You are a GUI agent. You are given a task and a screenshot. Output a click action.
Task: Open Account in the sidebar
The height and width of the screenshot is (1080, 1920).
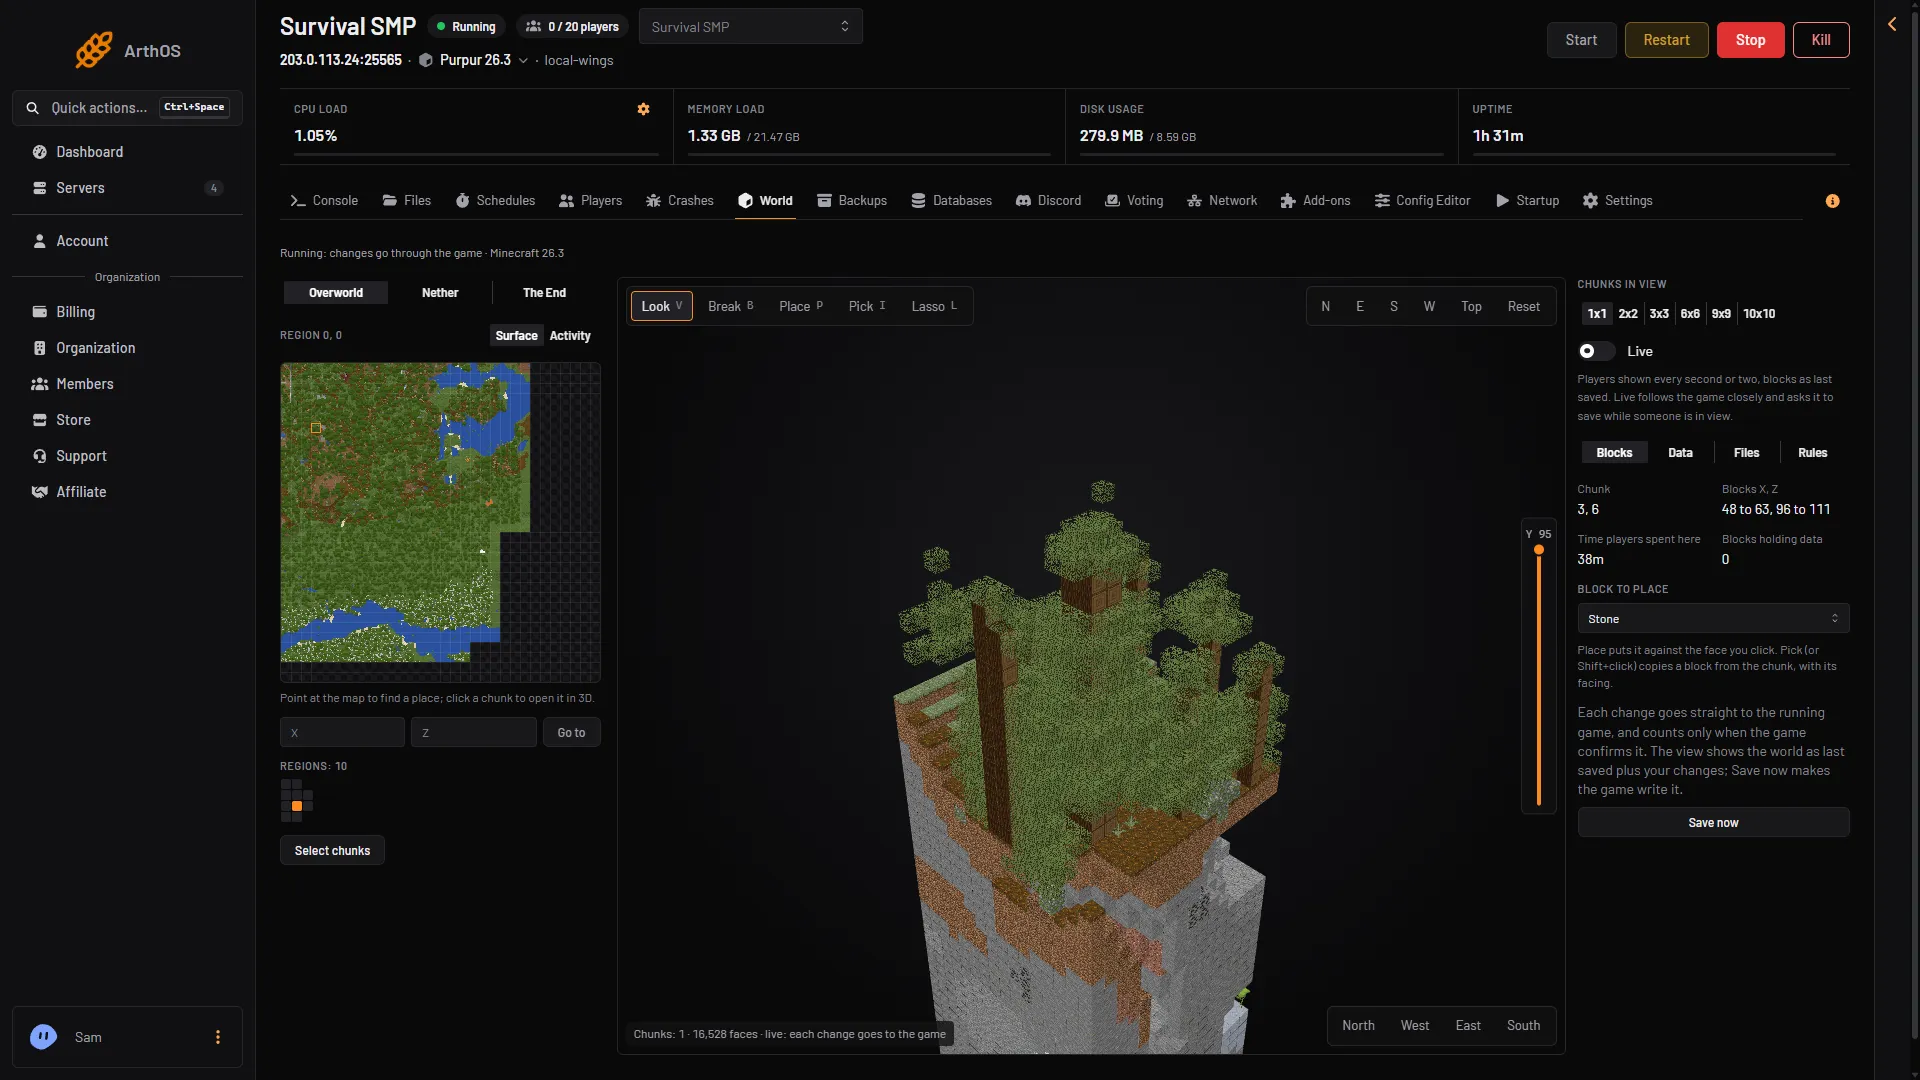pyautogui.click(x=127, y=241)
